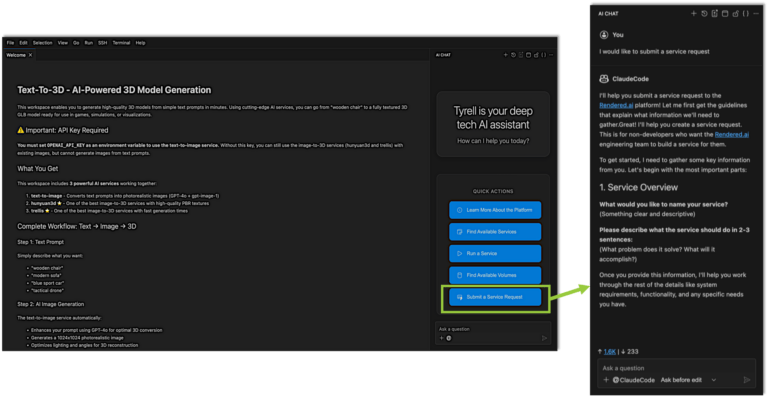Collapse the editor AI Chat panel with minus icon
This screenshot has height=397, width=768.
point(551,55)
